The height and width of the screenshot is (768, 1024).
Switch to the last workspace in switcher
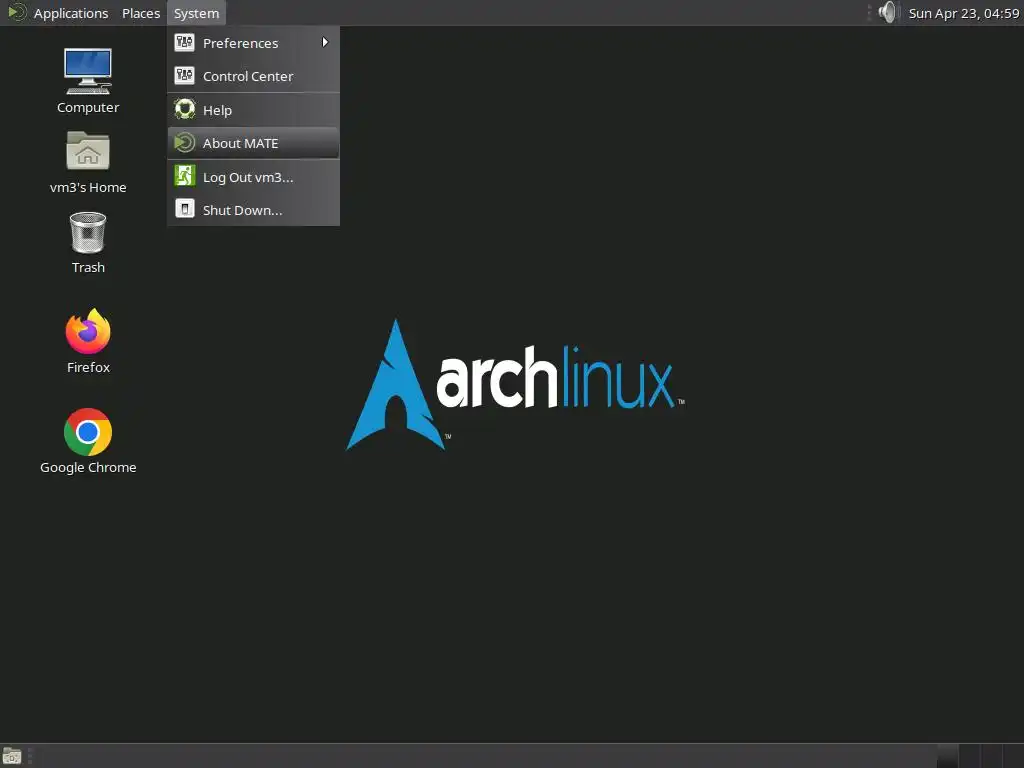pyautogui.click(x=1014, y=756)
